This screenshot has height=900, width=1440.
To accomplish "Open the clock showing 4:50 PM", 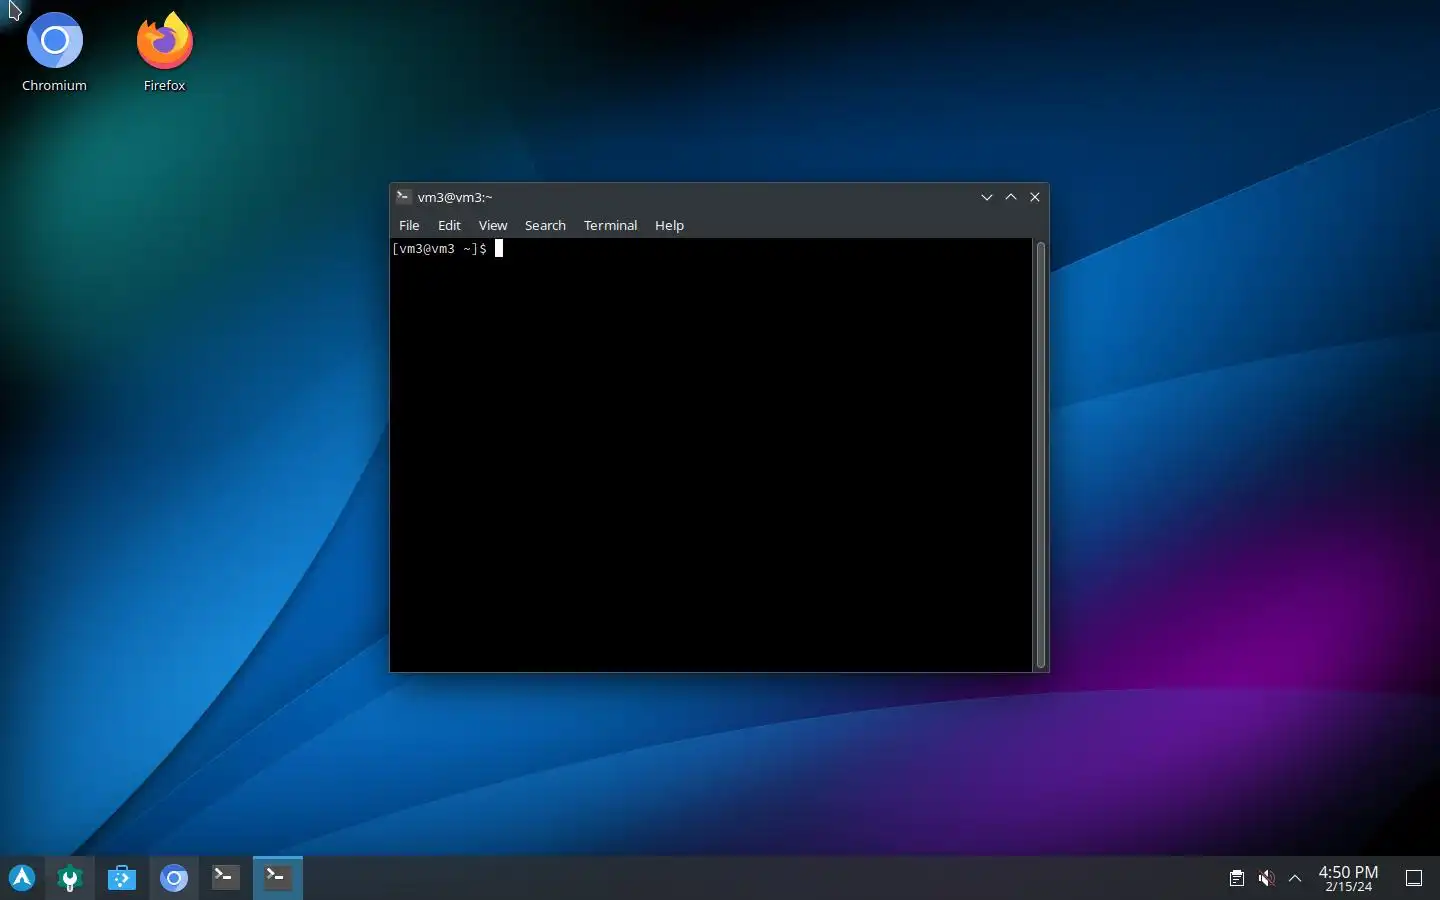I will tap(1348, 878).
